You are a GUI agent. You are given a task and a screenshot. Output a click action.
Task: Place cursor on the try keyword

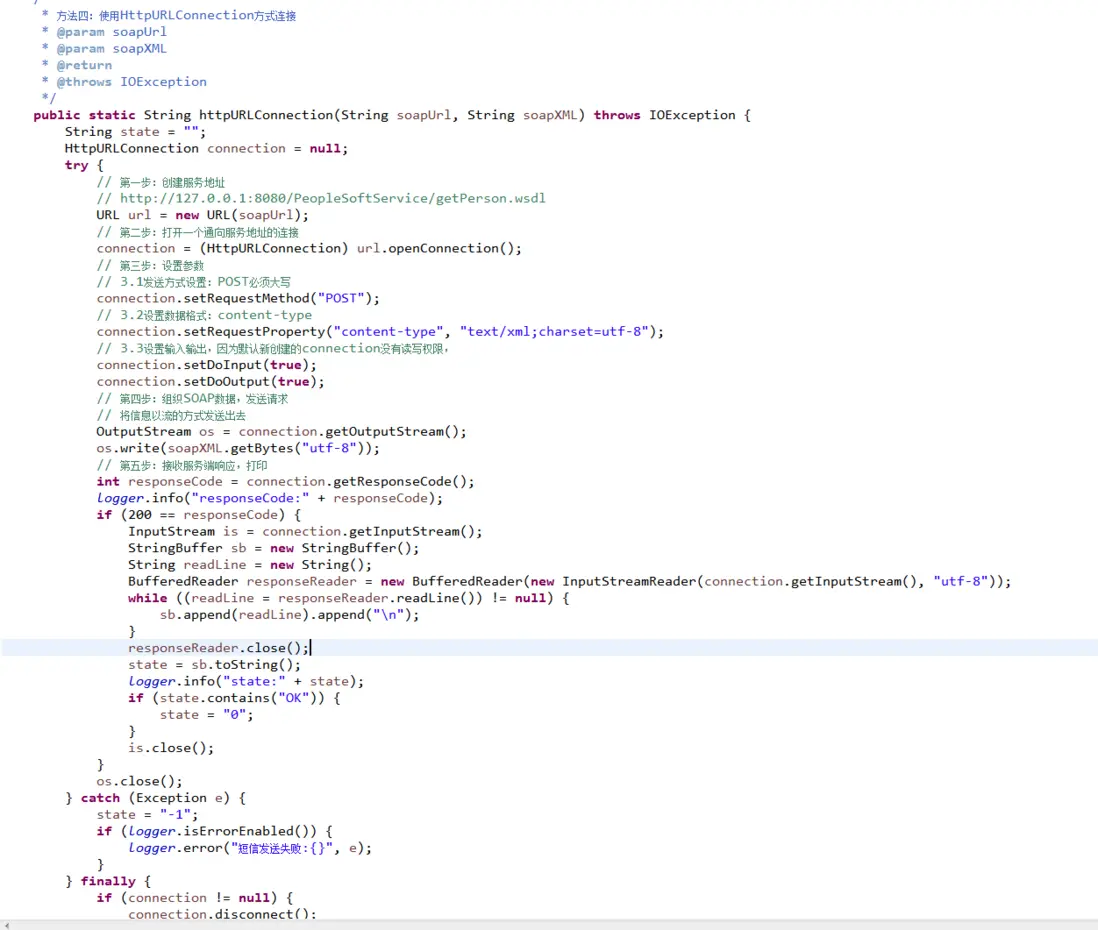pyautogui.click(x=75, y=164)
